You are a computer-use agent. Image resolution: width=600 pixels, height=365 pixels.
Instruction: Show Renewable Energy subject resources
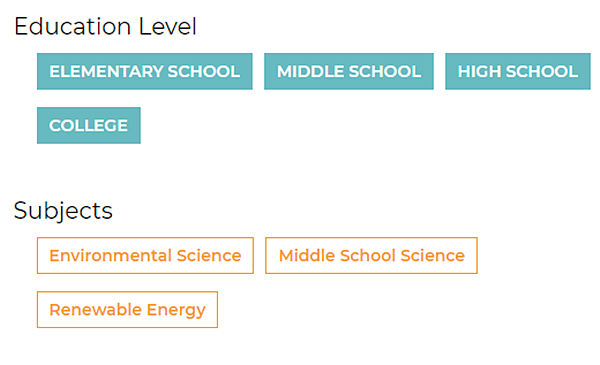point(127,310)
